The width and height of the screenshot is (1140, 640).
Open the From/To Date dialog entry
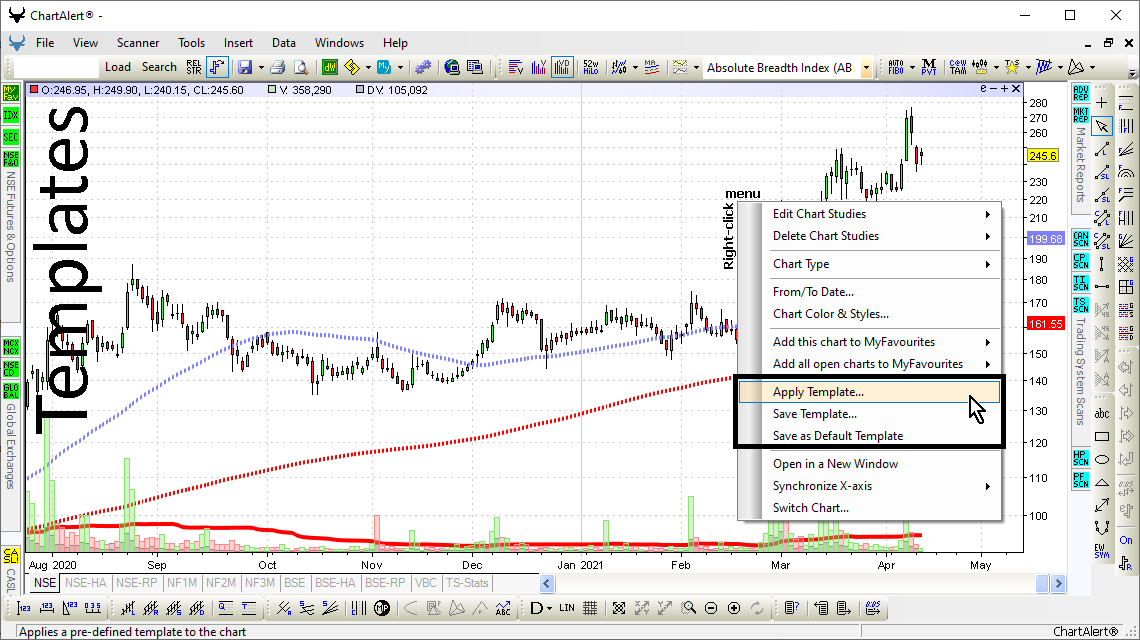870,292
